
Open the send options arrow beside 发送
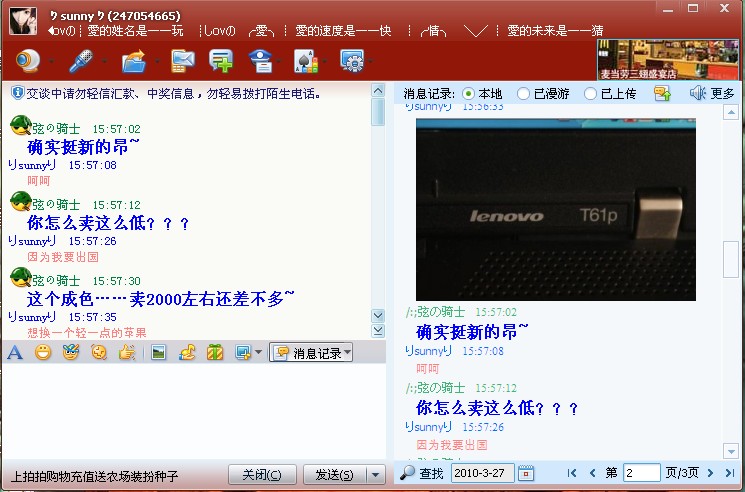[375, 474]
